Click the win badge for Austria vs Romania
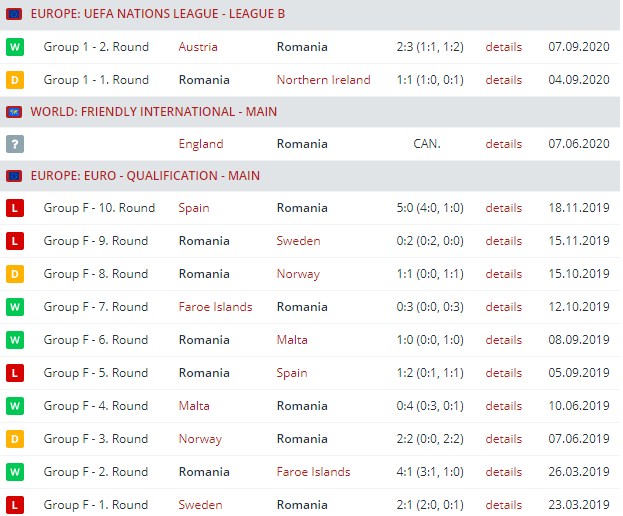This screenshot has height=516, width=623. [x=15, y=47]
